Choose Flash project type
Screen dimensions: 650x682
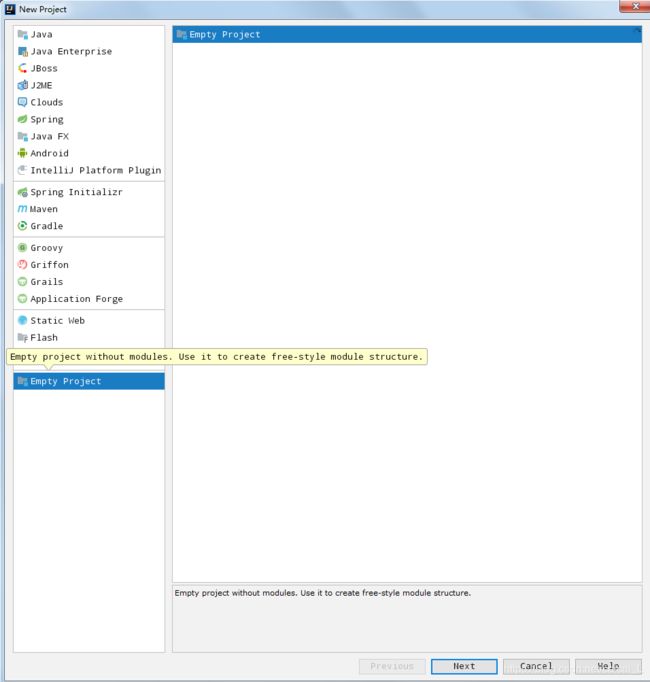pyautogui.click(x=89, y=337)
